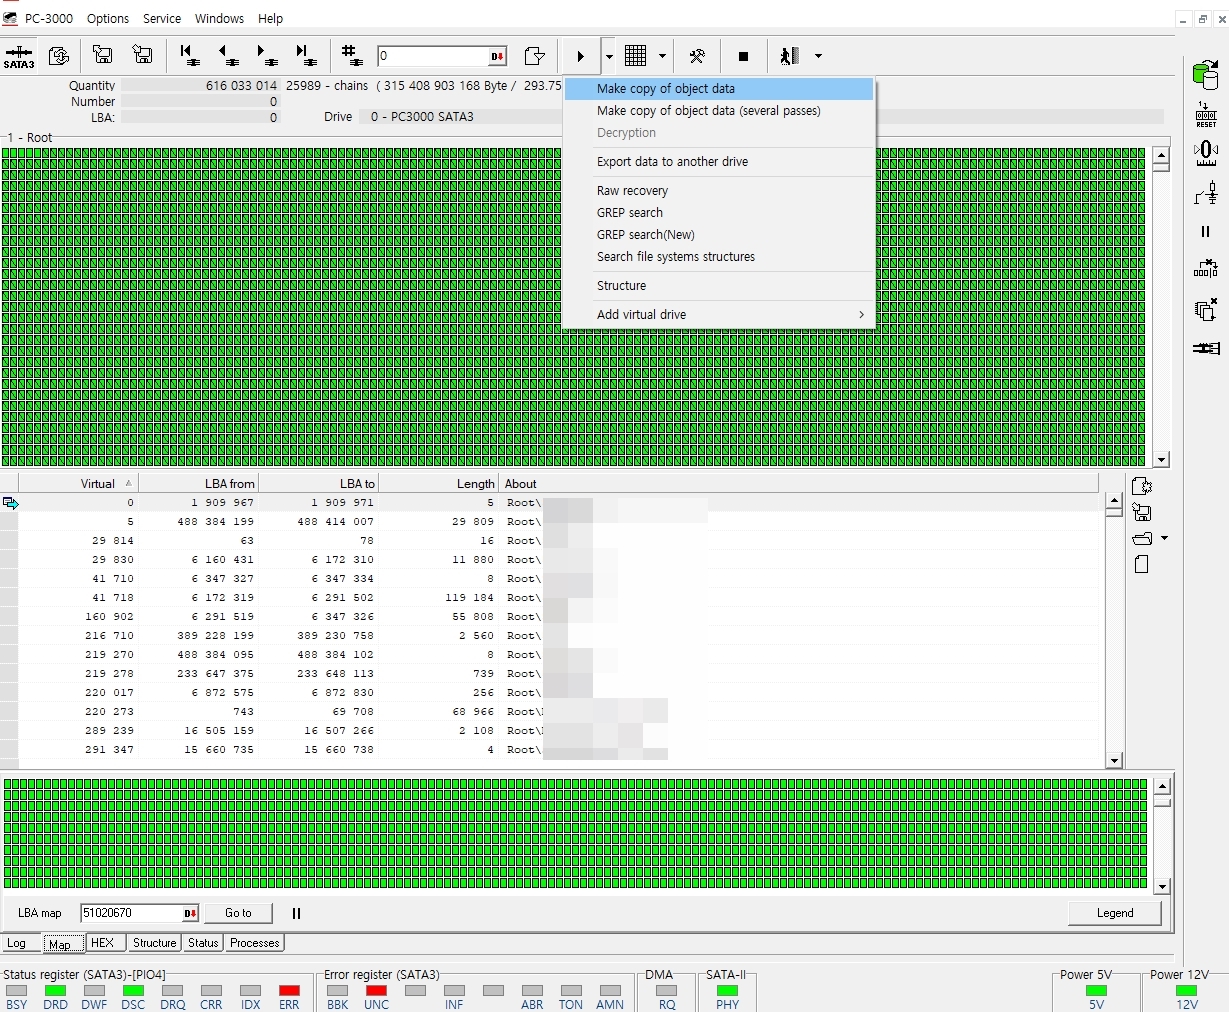
Task: Click the power switch circuit icon
Action: point(1206,193)
